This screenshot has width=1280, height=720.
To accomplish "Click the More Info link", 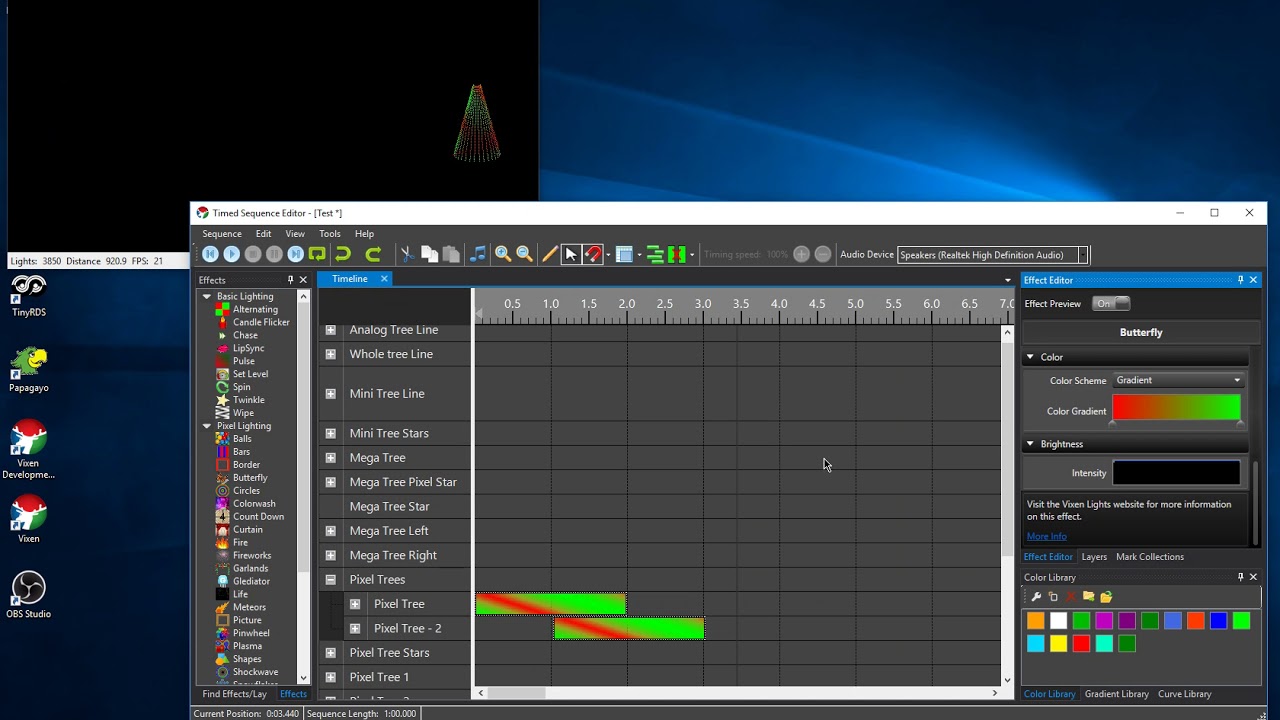I will pyautogui.click(x=1046, y=536).
